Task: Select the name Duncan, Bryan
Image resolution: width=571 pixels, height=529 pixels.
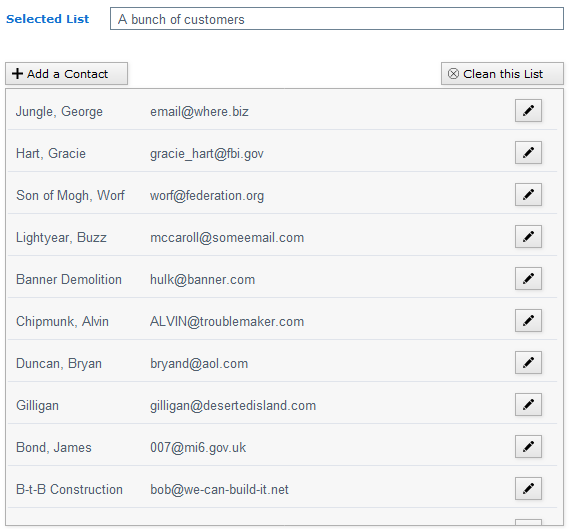Action: pyautogui.click(x=59, y=363)
